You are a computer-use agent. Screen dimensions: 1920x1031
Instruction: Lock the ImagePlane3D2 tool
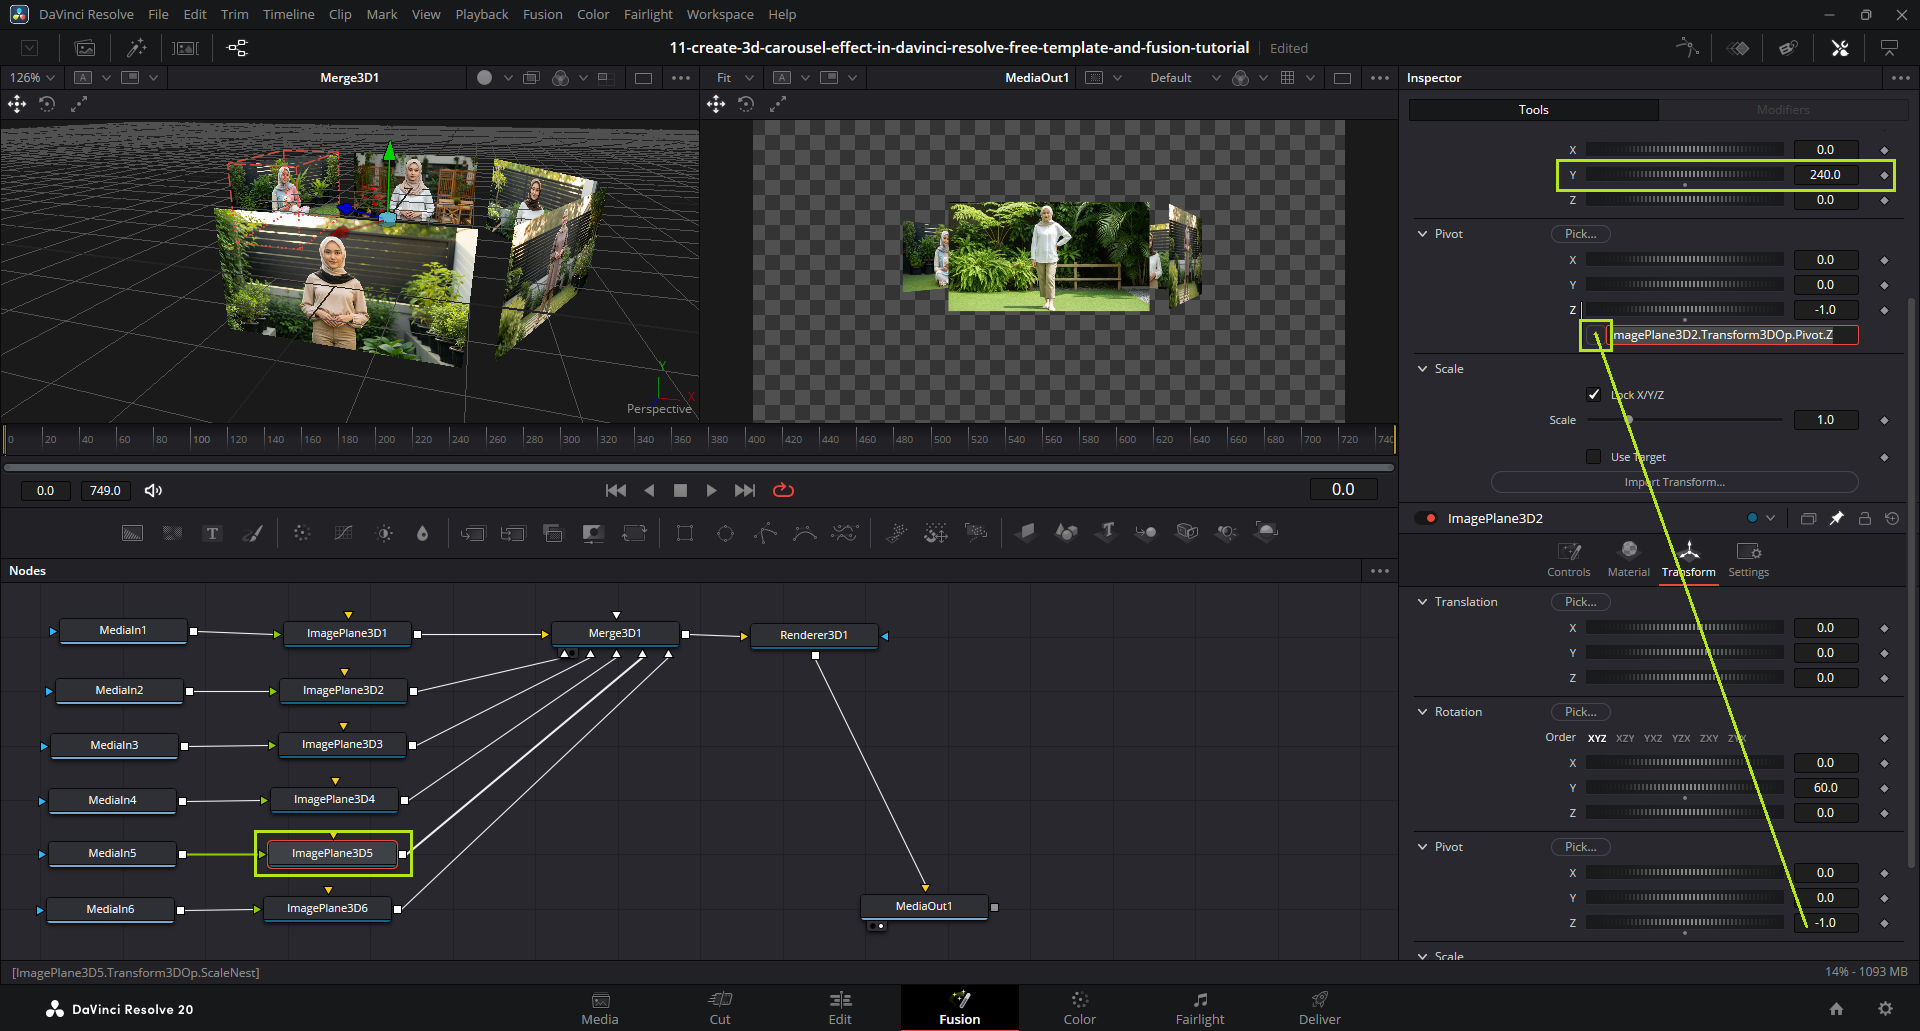pos(1864,518)
